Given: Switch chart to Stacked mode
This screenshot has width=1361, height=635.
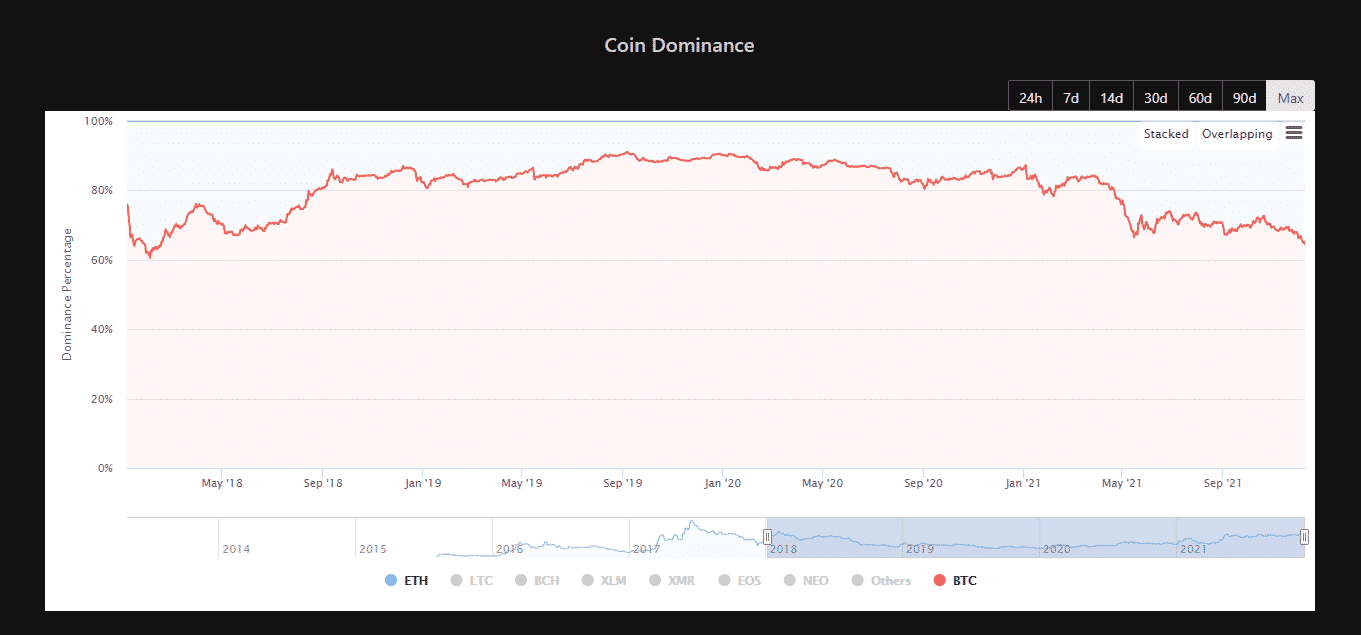Looking at the screenshot, I should pyautogui.click(x=1166, y=134).
